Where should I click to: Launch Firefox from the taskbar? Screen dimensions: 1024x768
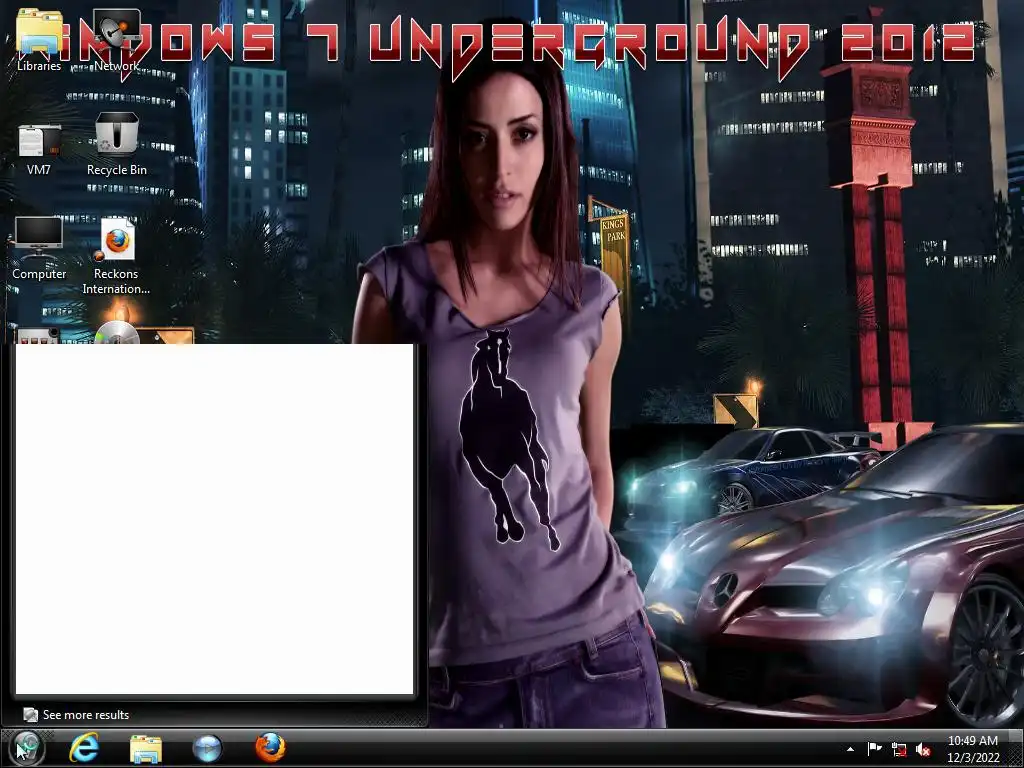point(270,748)
